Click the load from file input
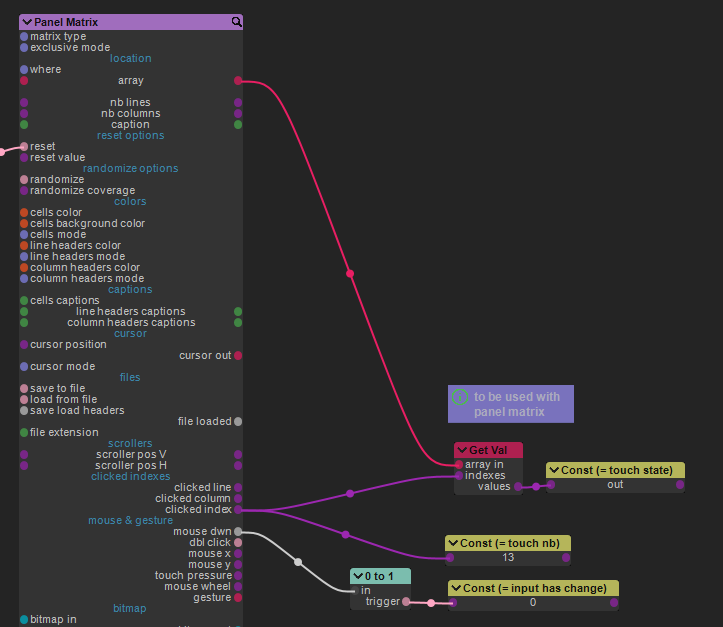This screenshot has width=723, height=627. pyautogui.click(x=24, y=399)
